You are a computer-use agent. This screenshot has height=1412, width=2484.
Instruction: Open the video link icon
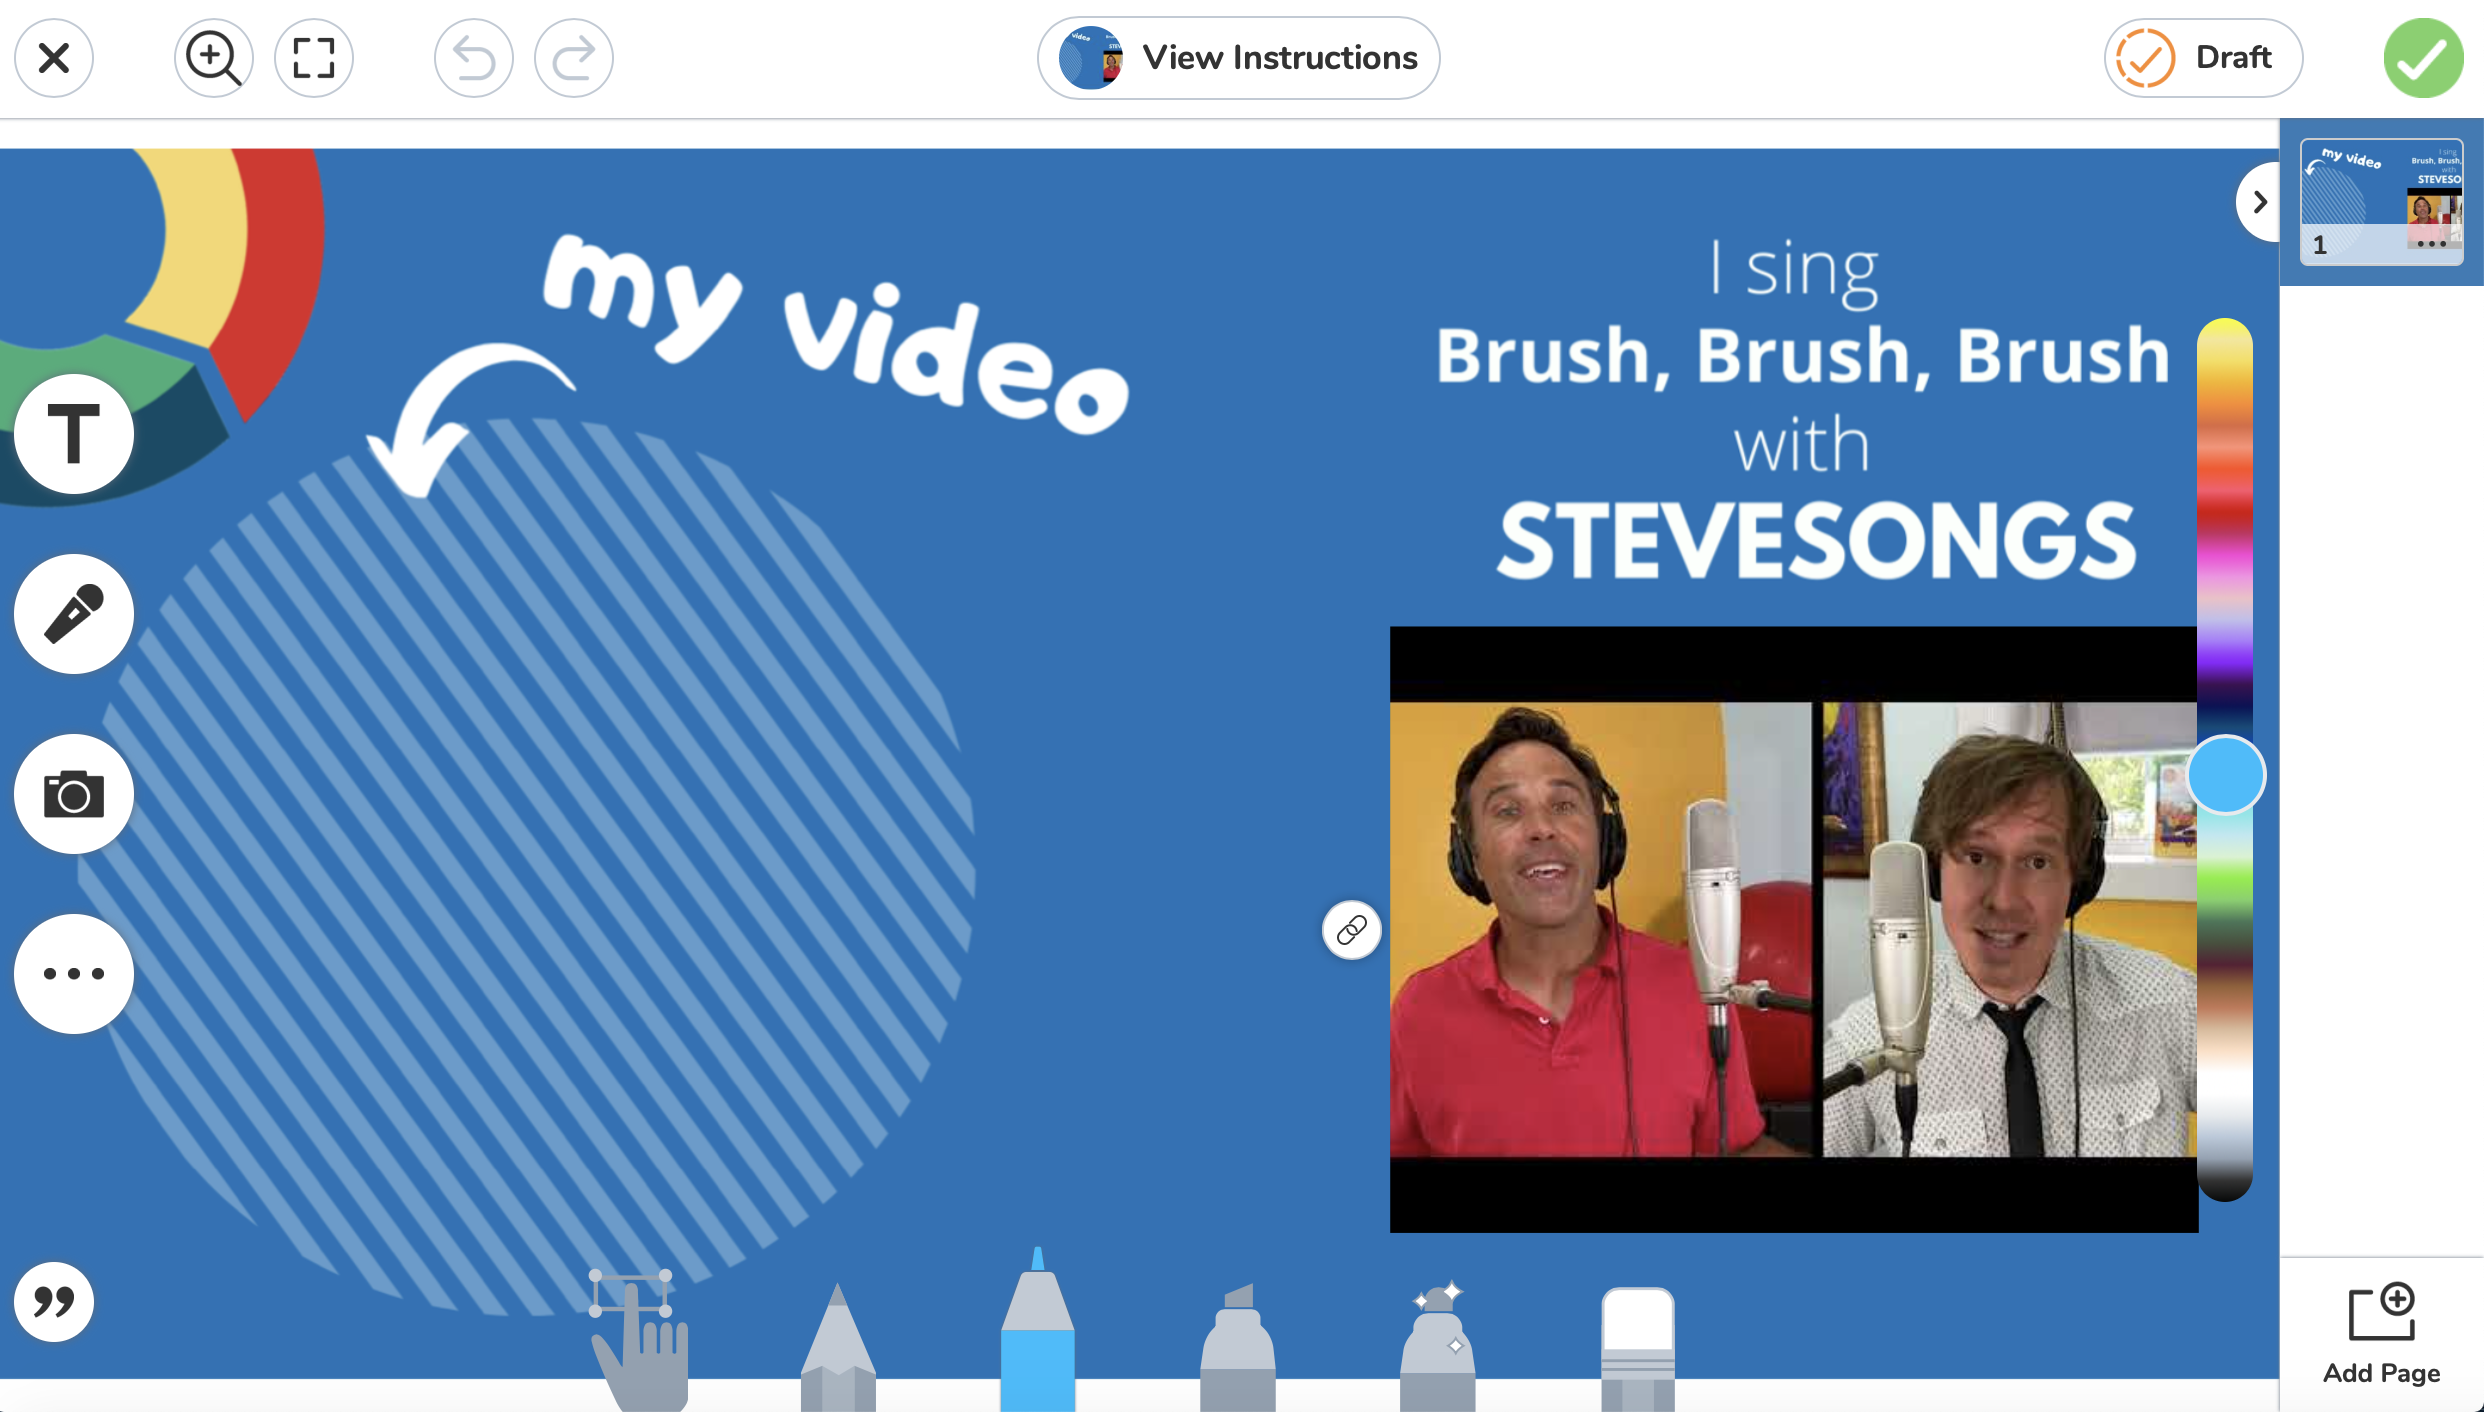(1352, 930)
